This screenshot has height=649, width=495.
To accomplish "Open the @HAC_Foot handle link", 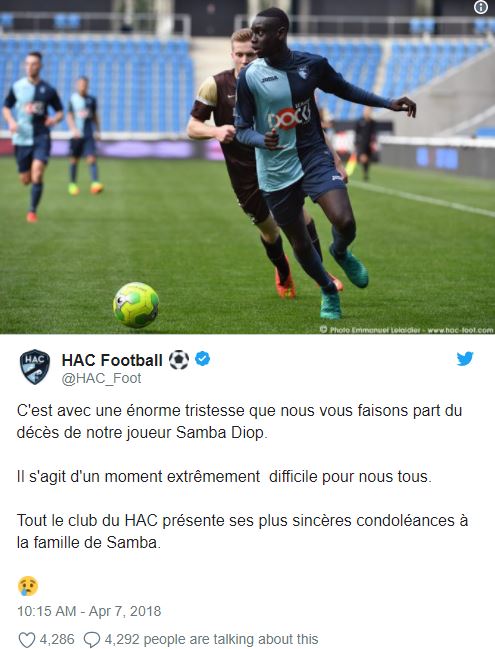I will click(101, 378).
